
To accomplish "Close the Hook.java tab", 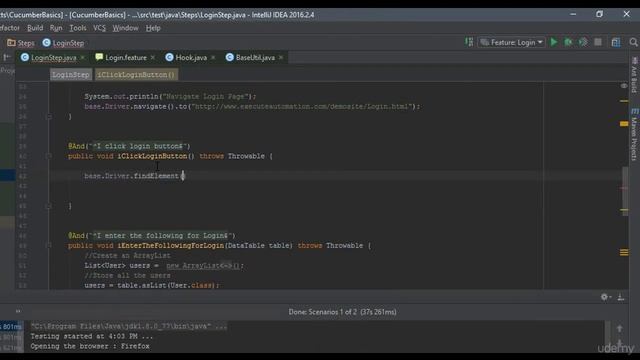I will (213, 58).
